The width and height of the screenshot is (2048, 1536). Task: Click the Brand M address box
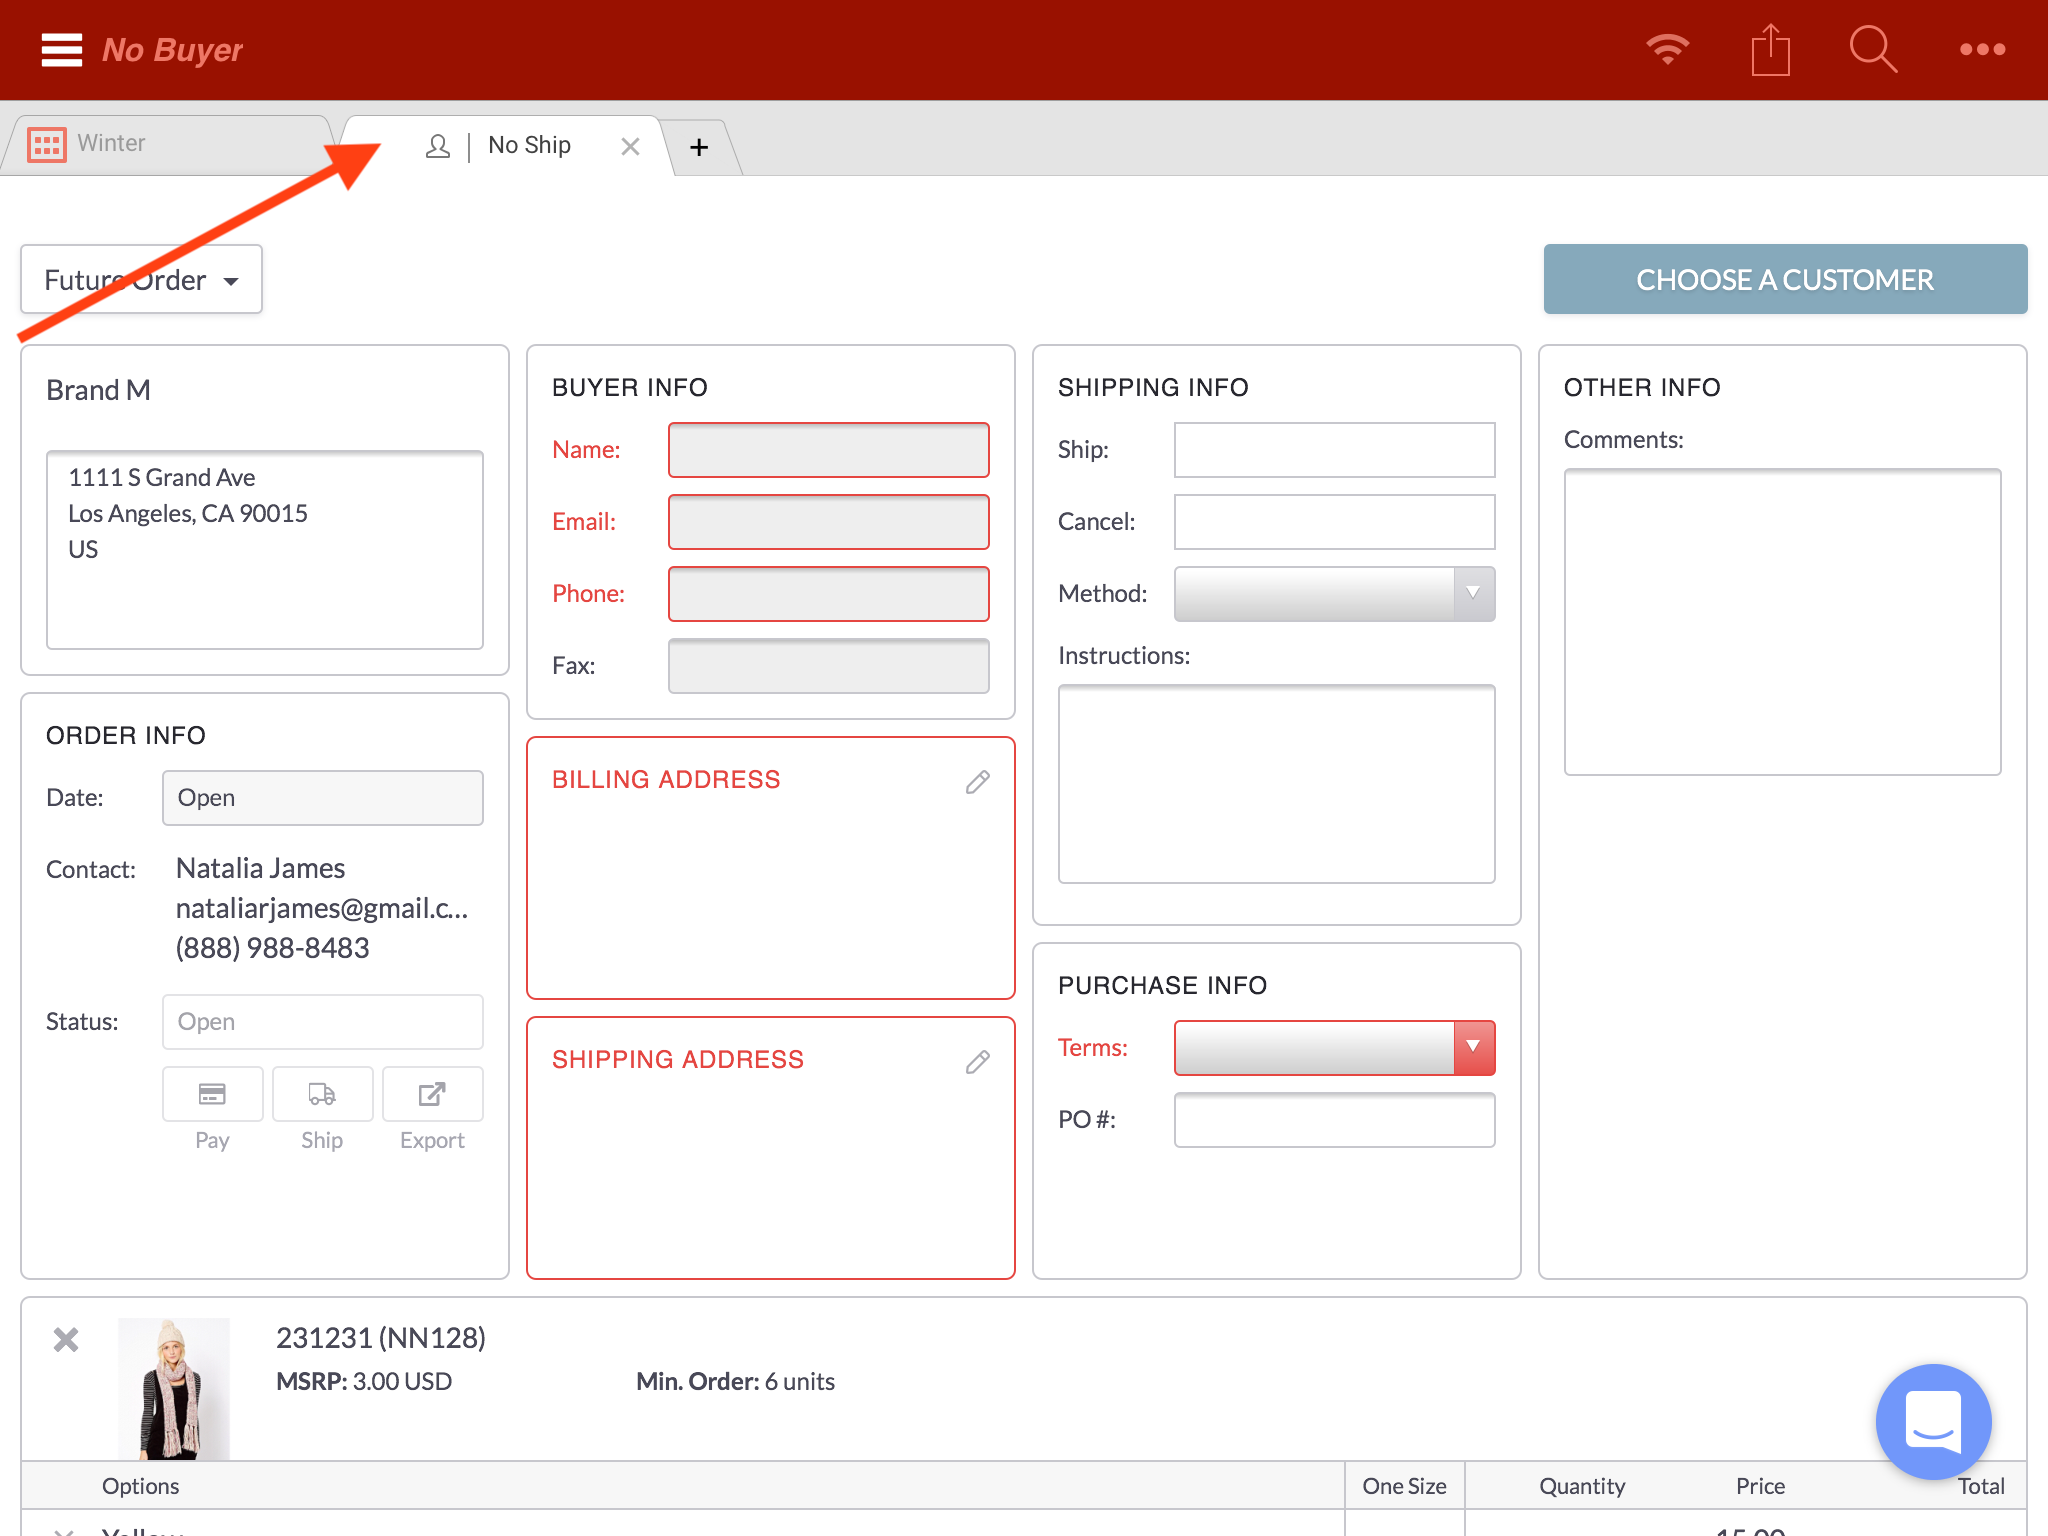264,550
